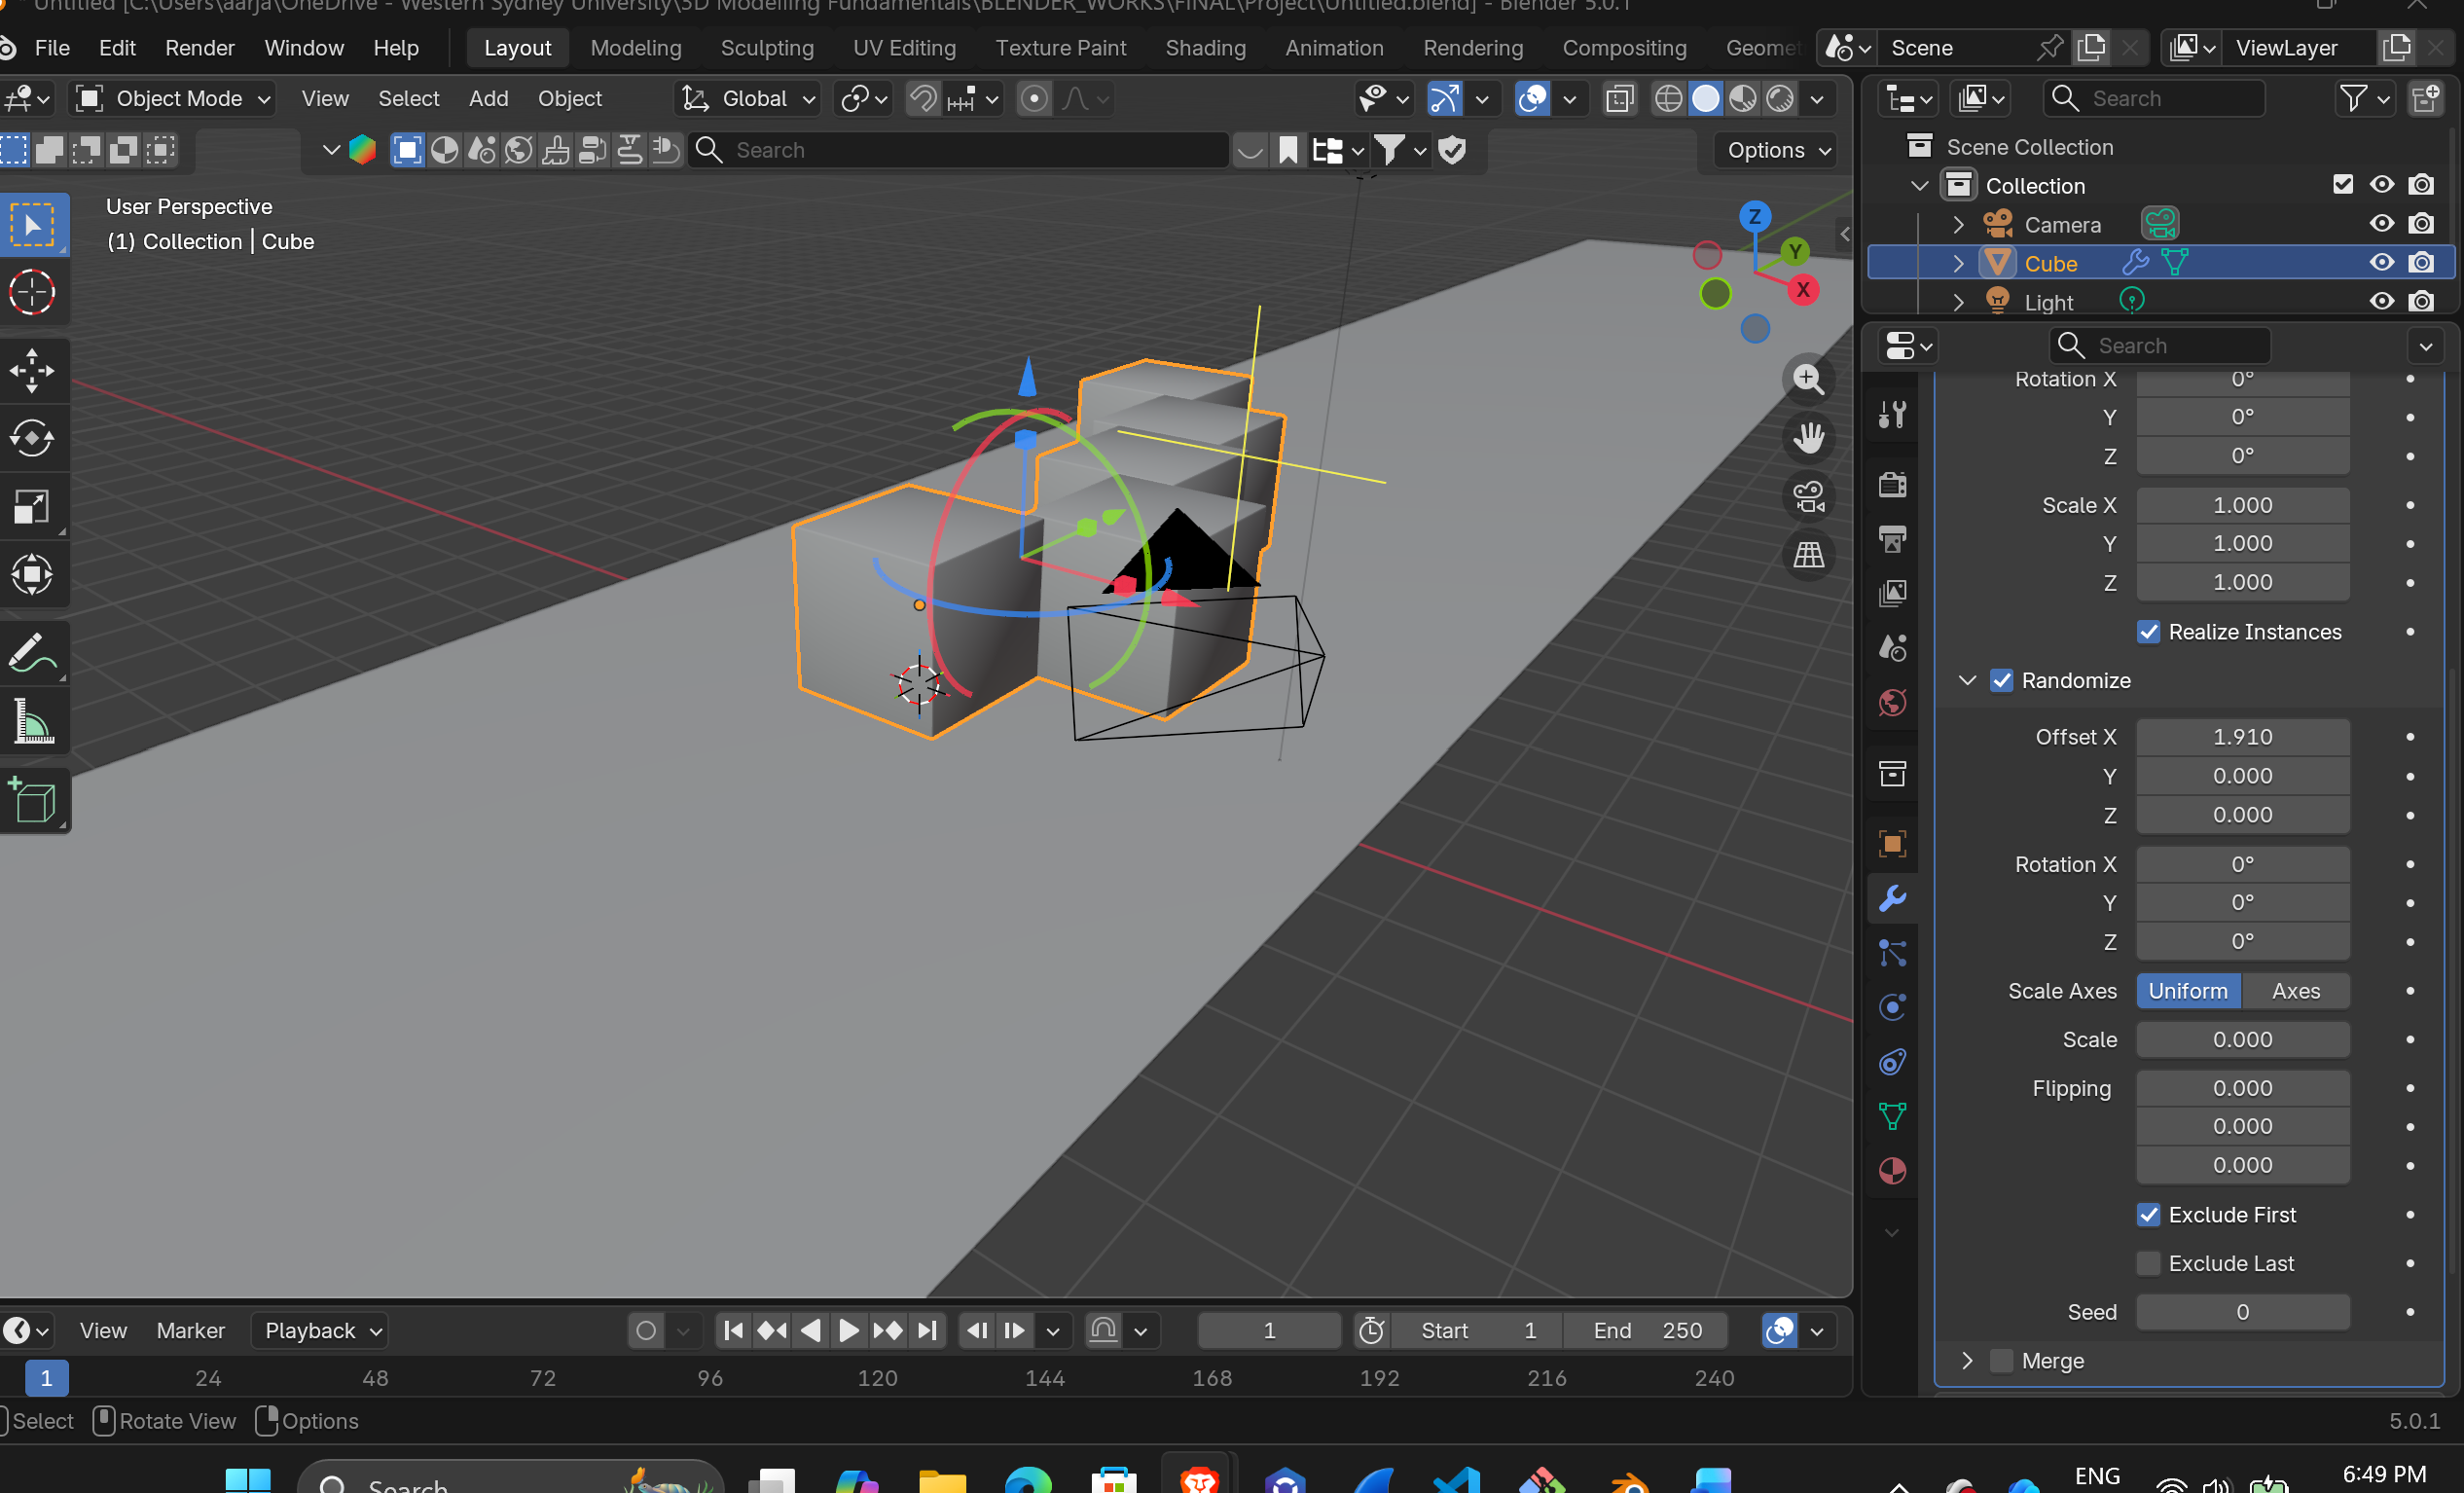Click the Seed value field
2464x1493 pixels.
pos(2242,1312)
